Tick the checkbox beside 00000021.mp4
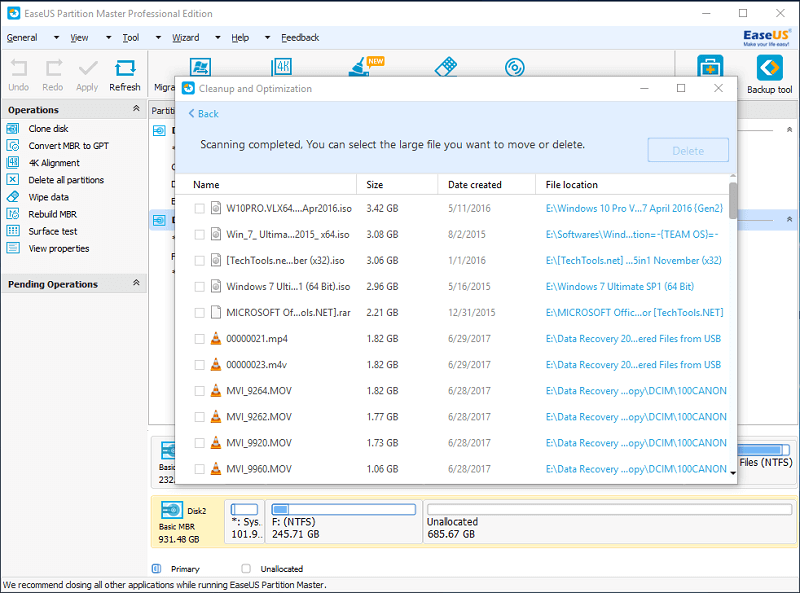 click(x=200, y=339)
